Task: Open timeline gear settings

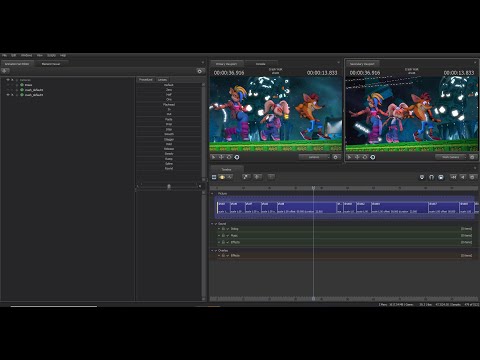Action: pos(472,177)
